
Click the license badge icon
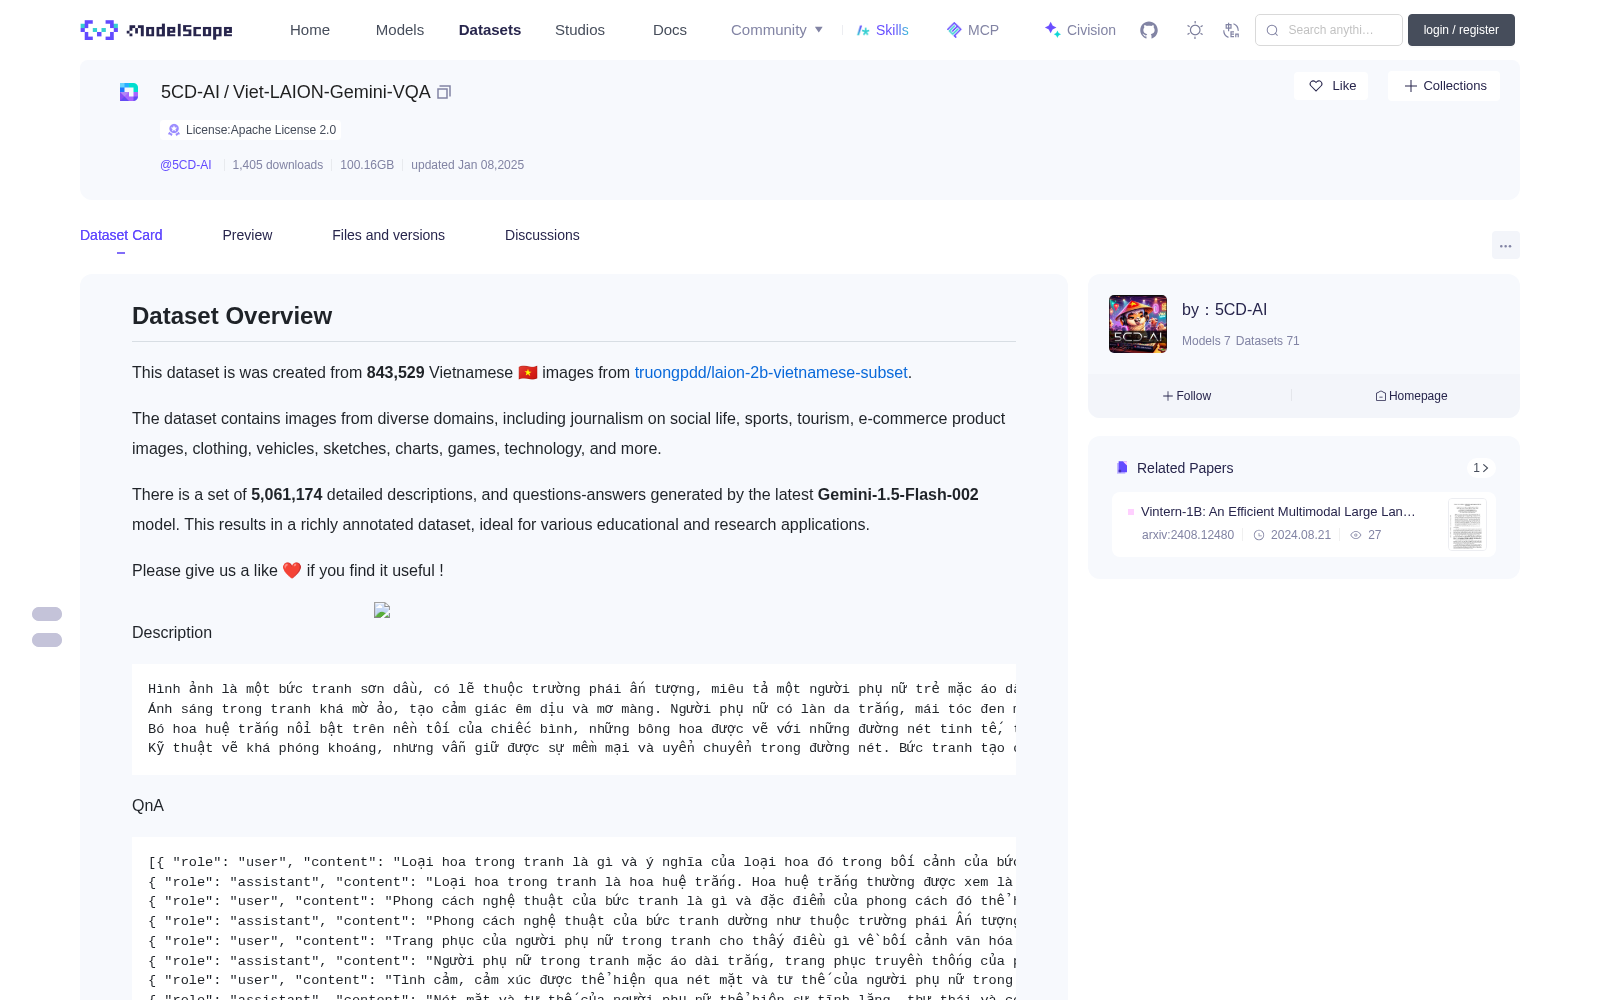click(174, 130)
